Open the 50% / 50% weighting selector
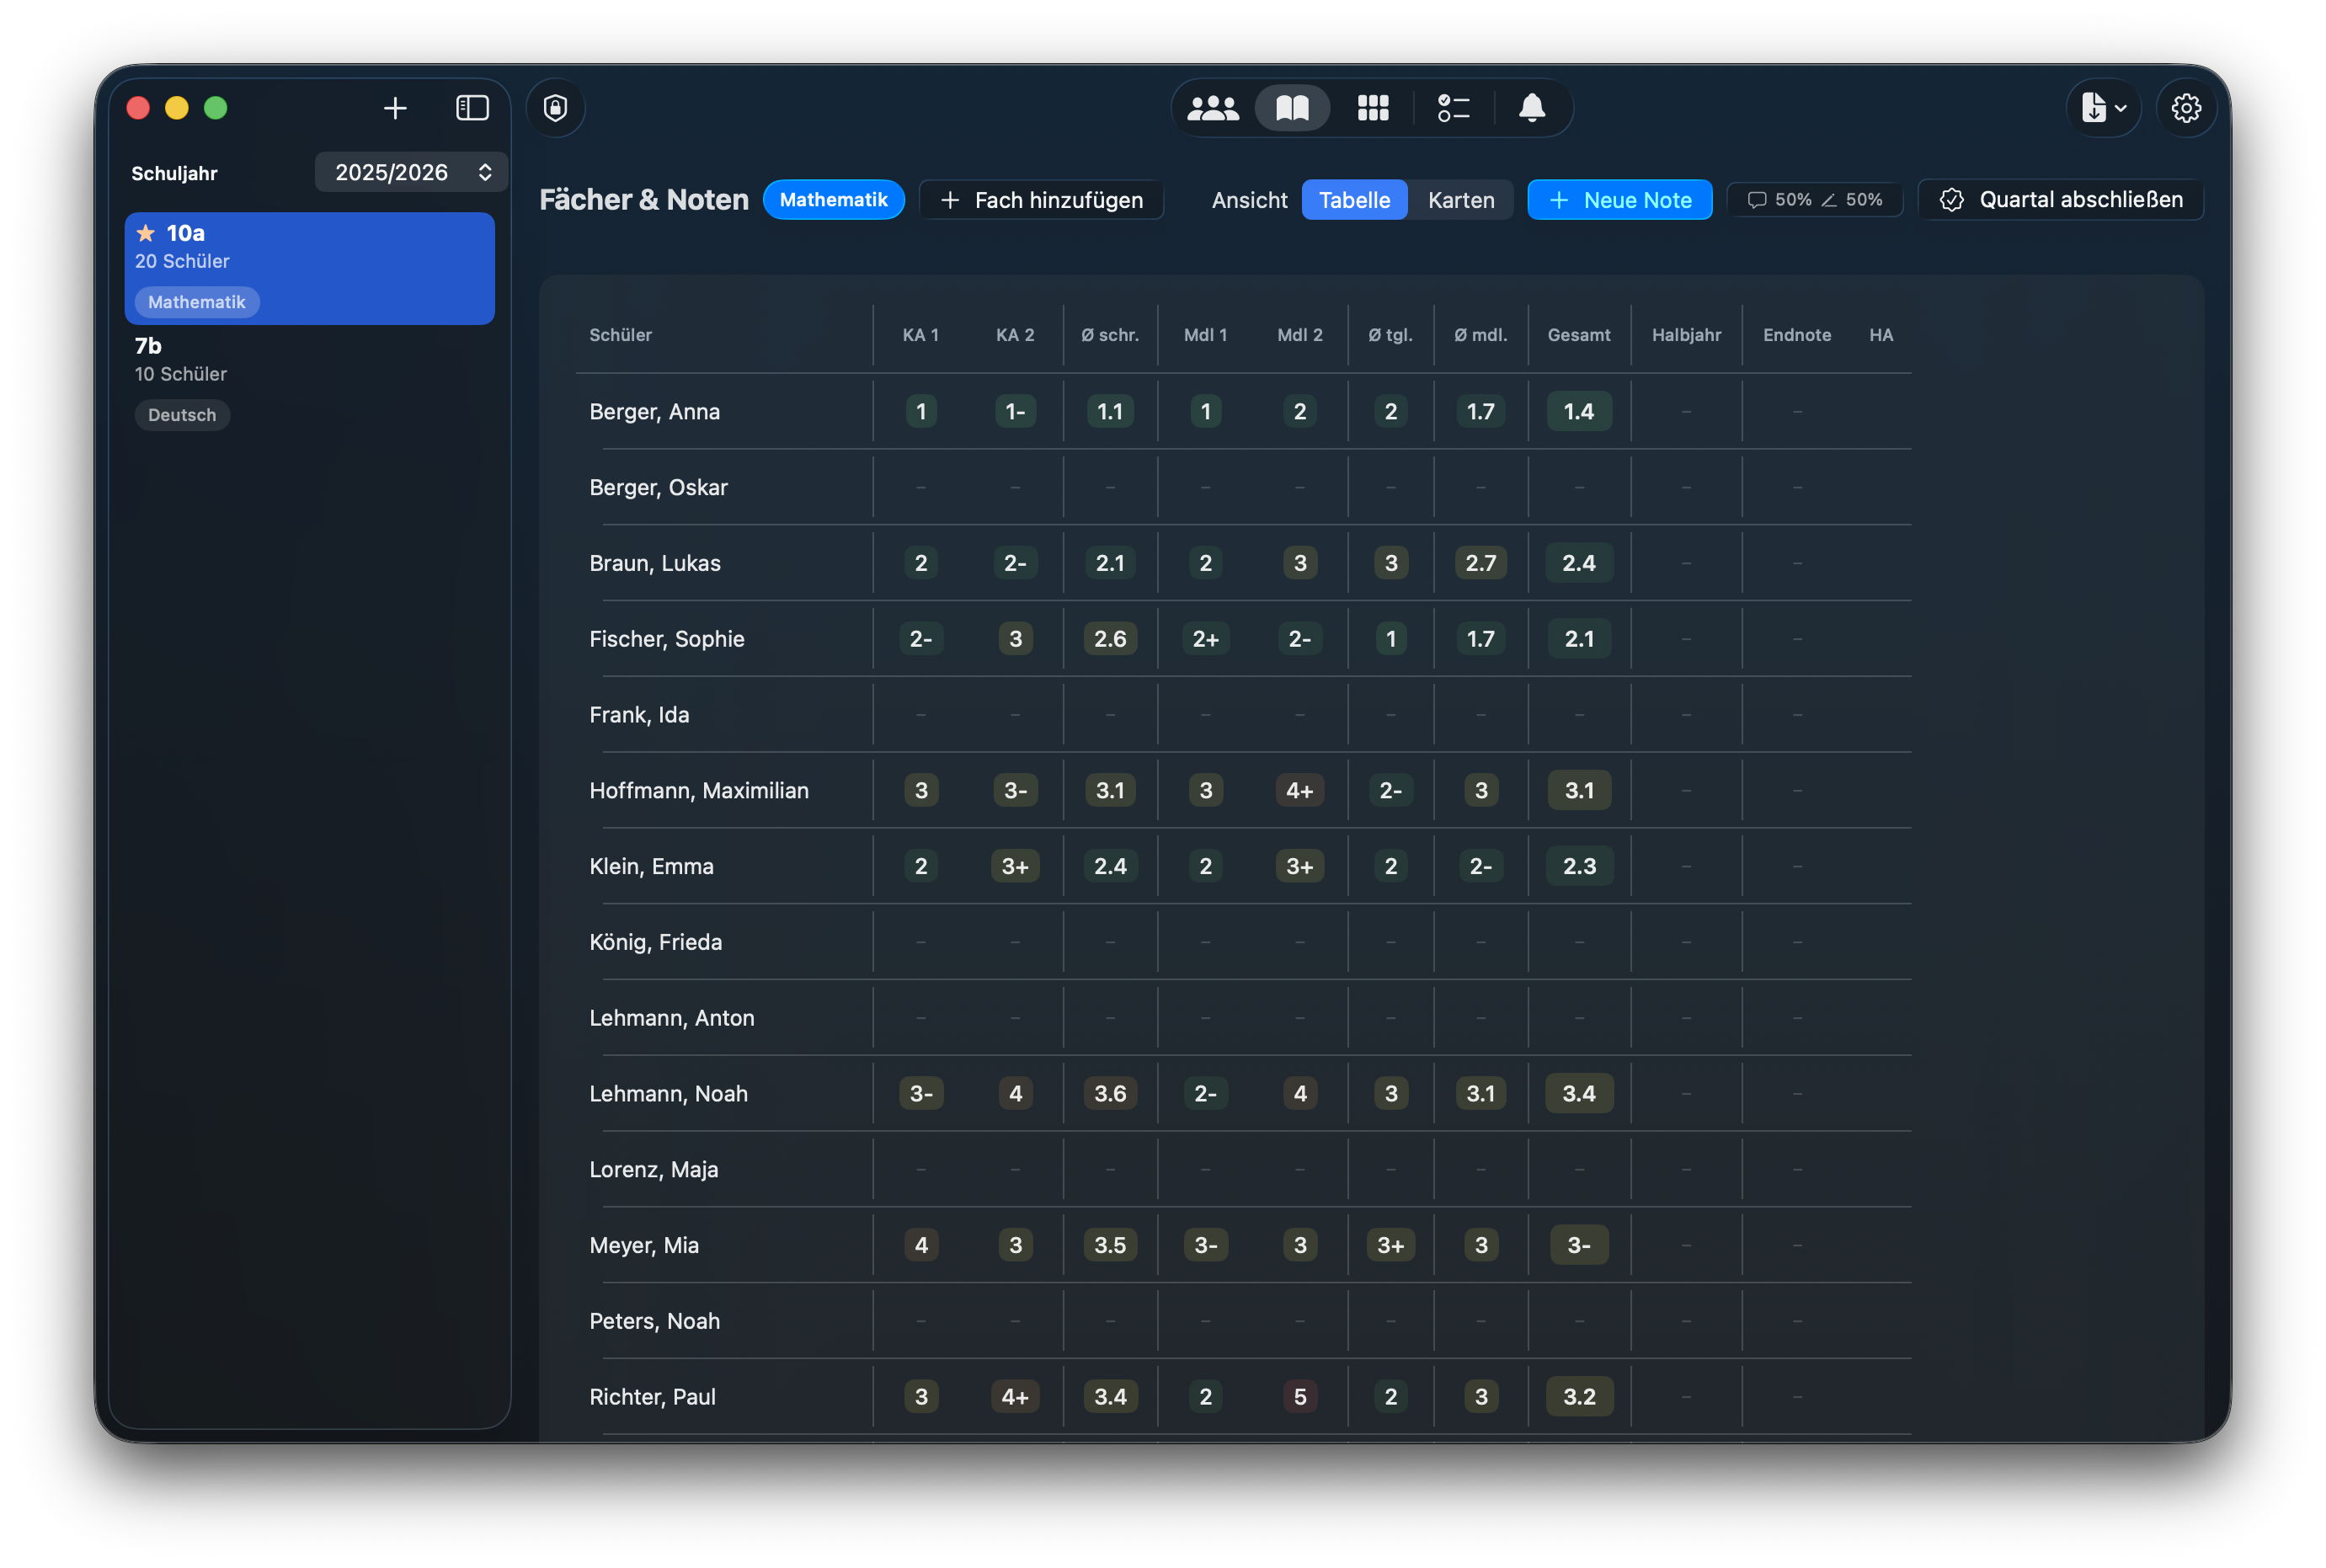This screenshot has height=1568, width=2326. point(1814,200)
